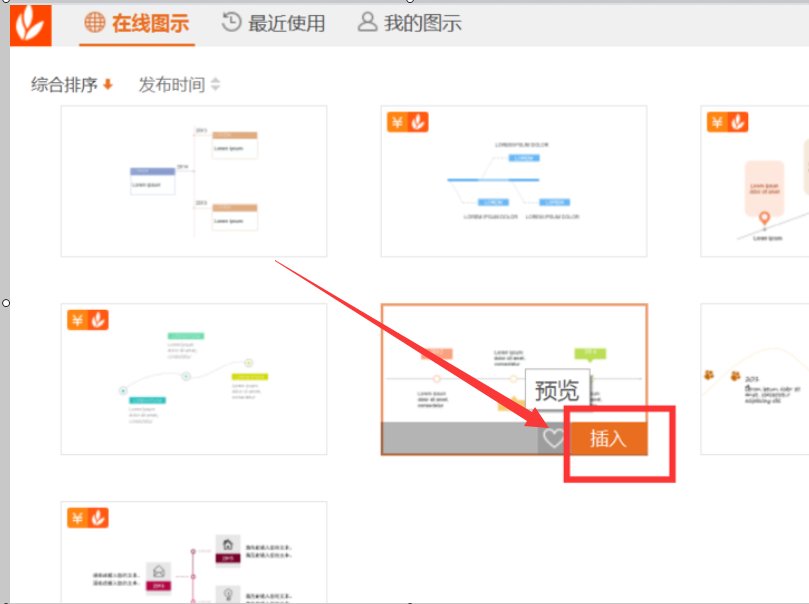Screen dimensions: 809x604
Task: Switch to the 最近使用 tab
Action: click(287, 22)
